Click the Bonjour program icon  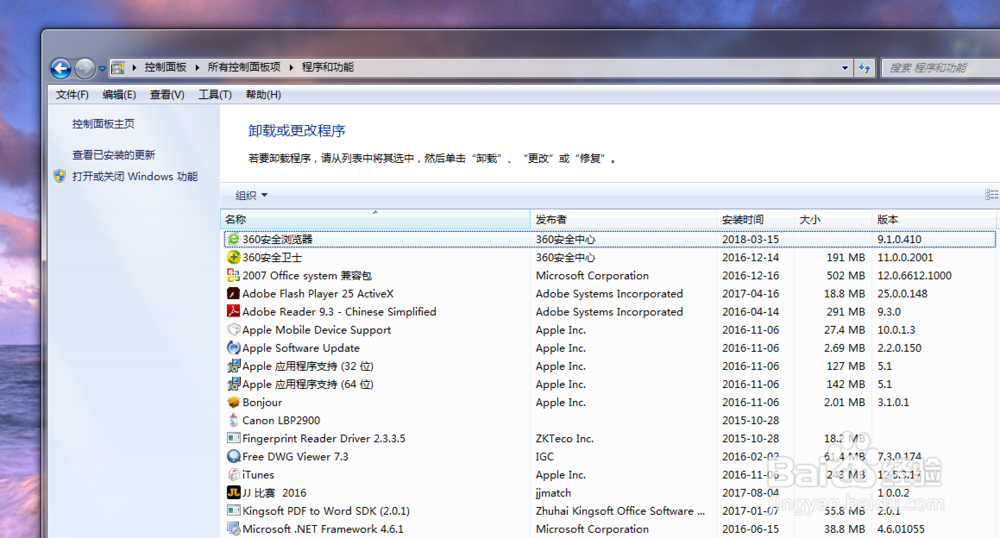coord(233,402)
